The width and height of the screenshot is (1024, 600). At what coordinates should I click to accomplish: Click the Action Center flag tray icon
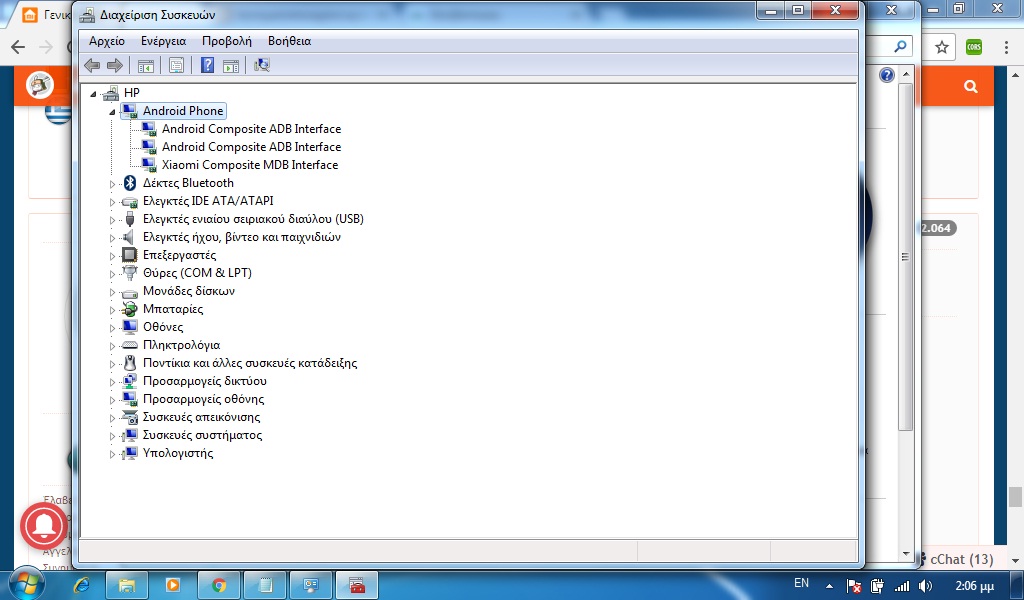(854, 586)
